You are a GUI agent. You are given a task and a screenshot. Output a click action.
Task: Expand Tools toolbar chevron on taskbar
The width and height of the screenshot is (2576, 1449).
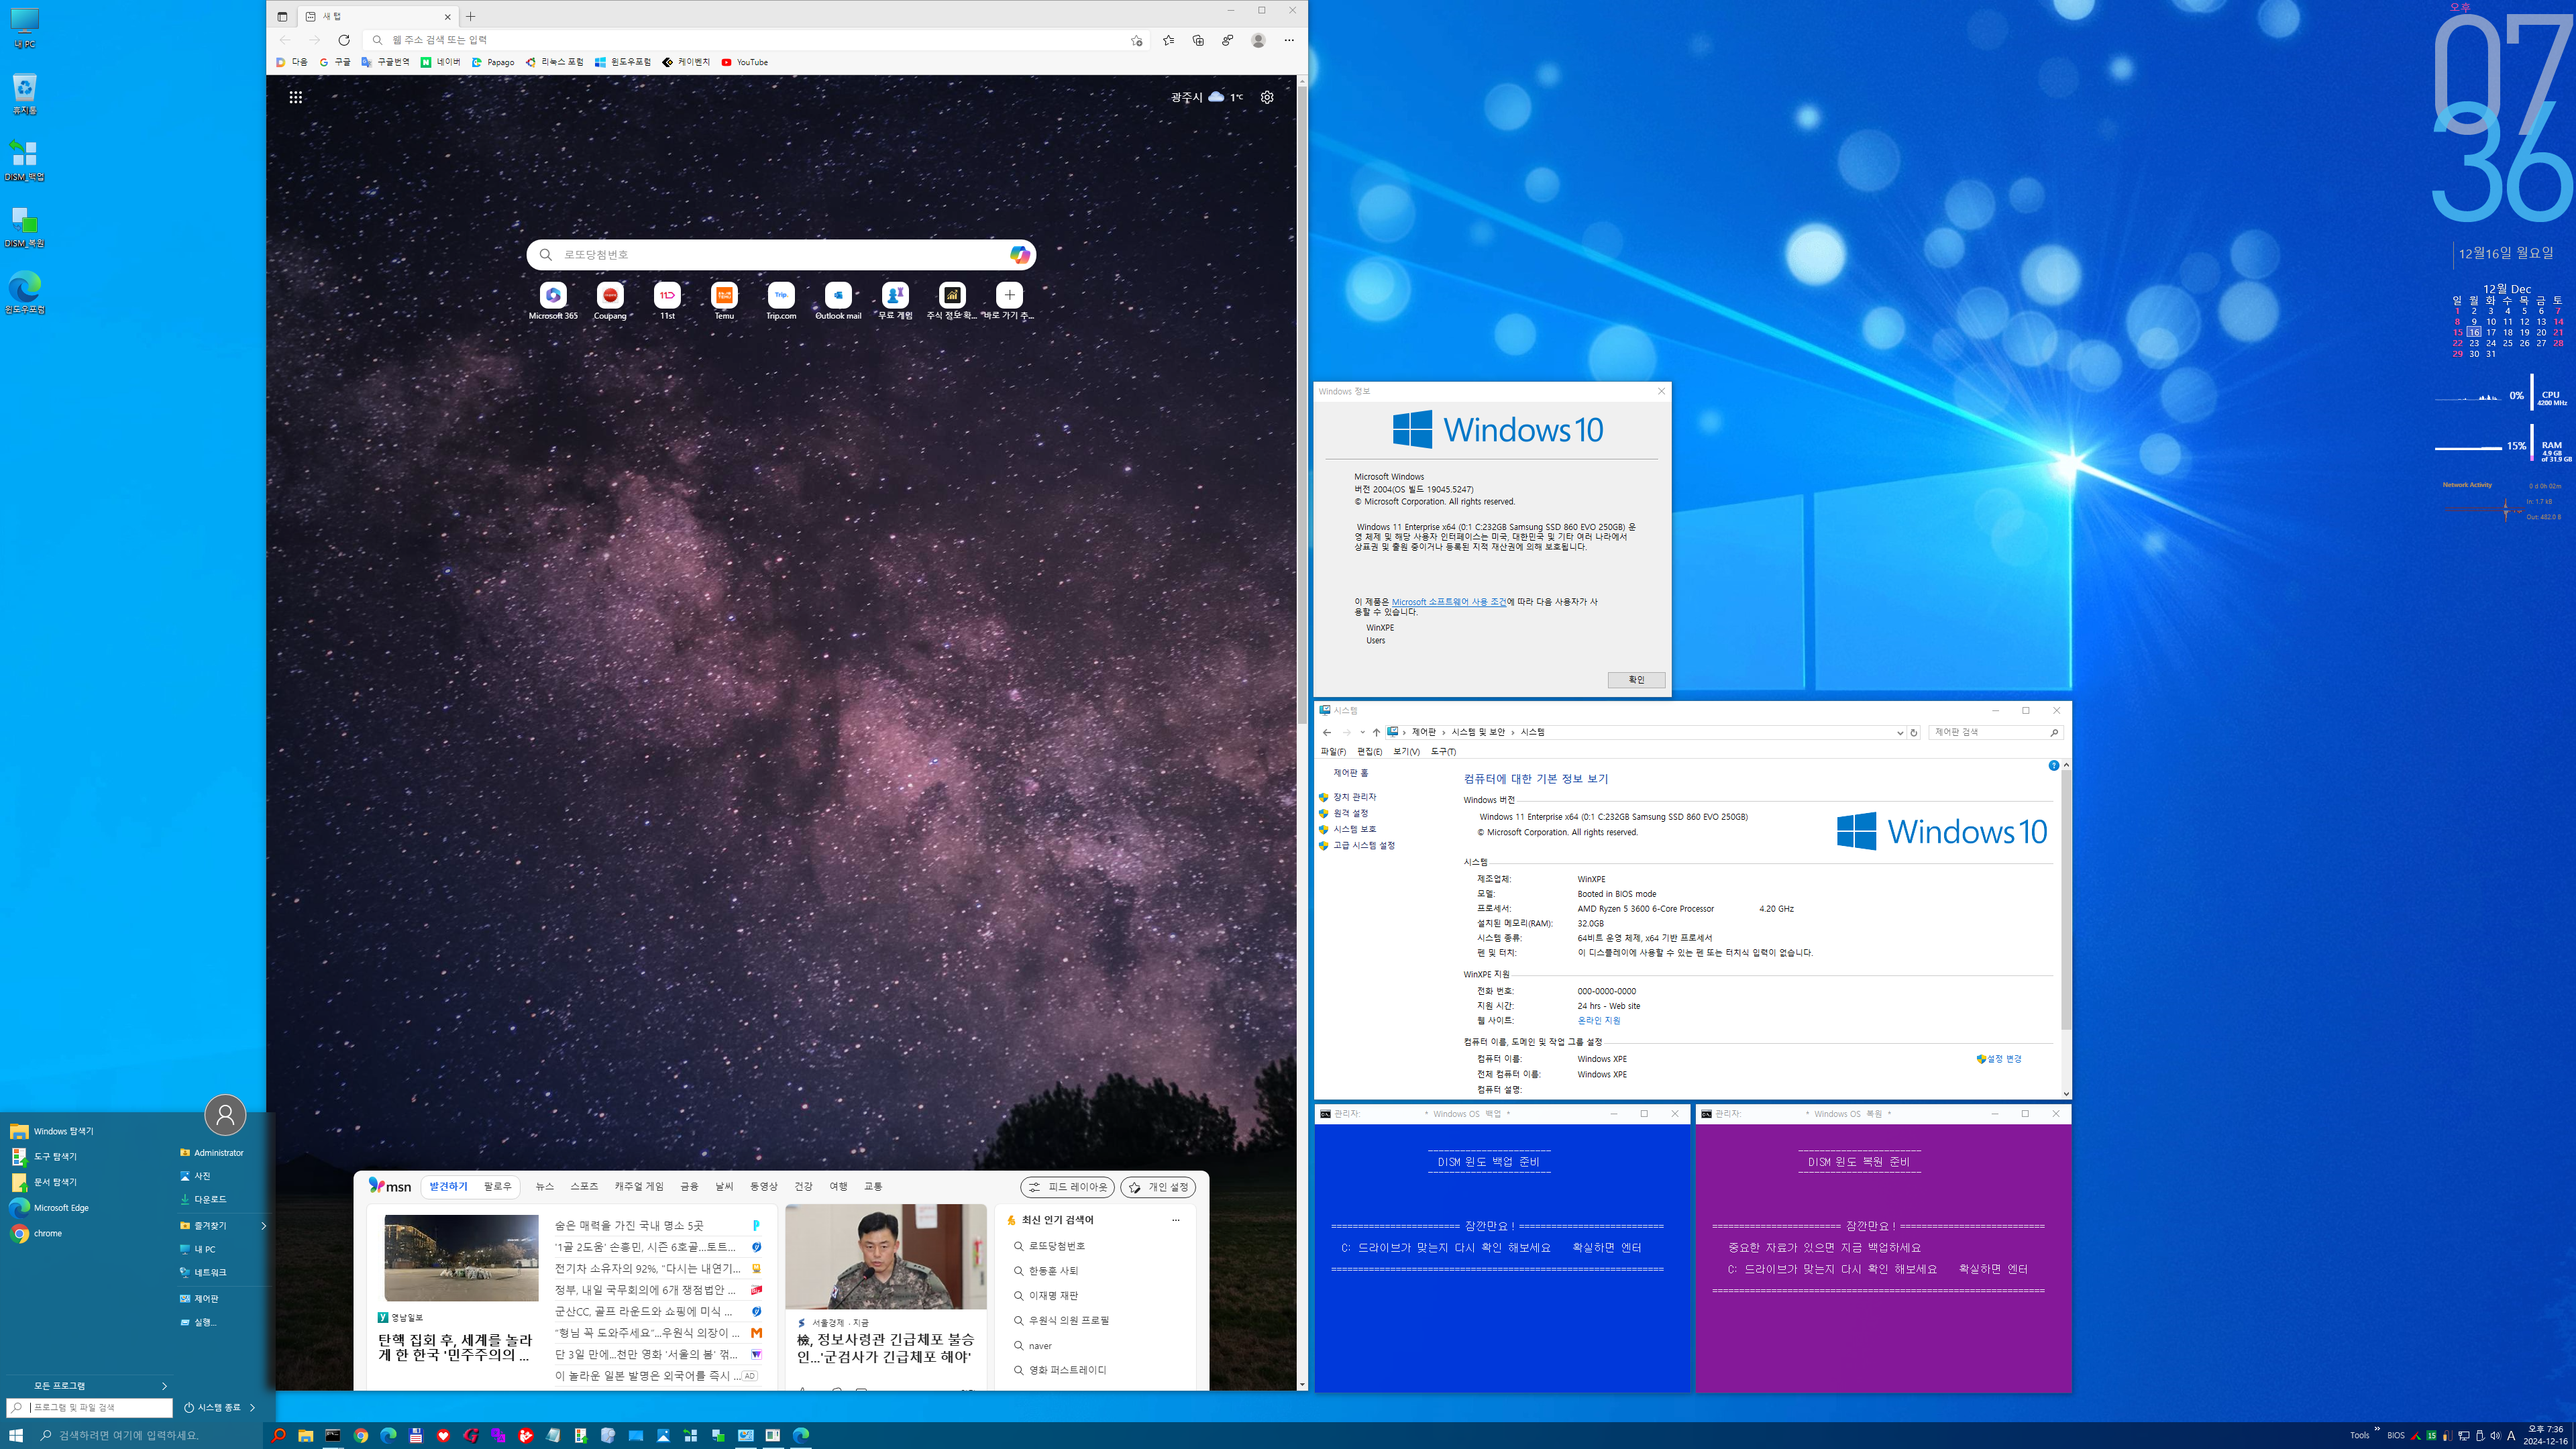(x=2377, y=1429)
